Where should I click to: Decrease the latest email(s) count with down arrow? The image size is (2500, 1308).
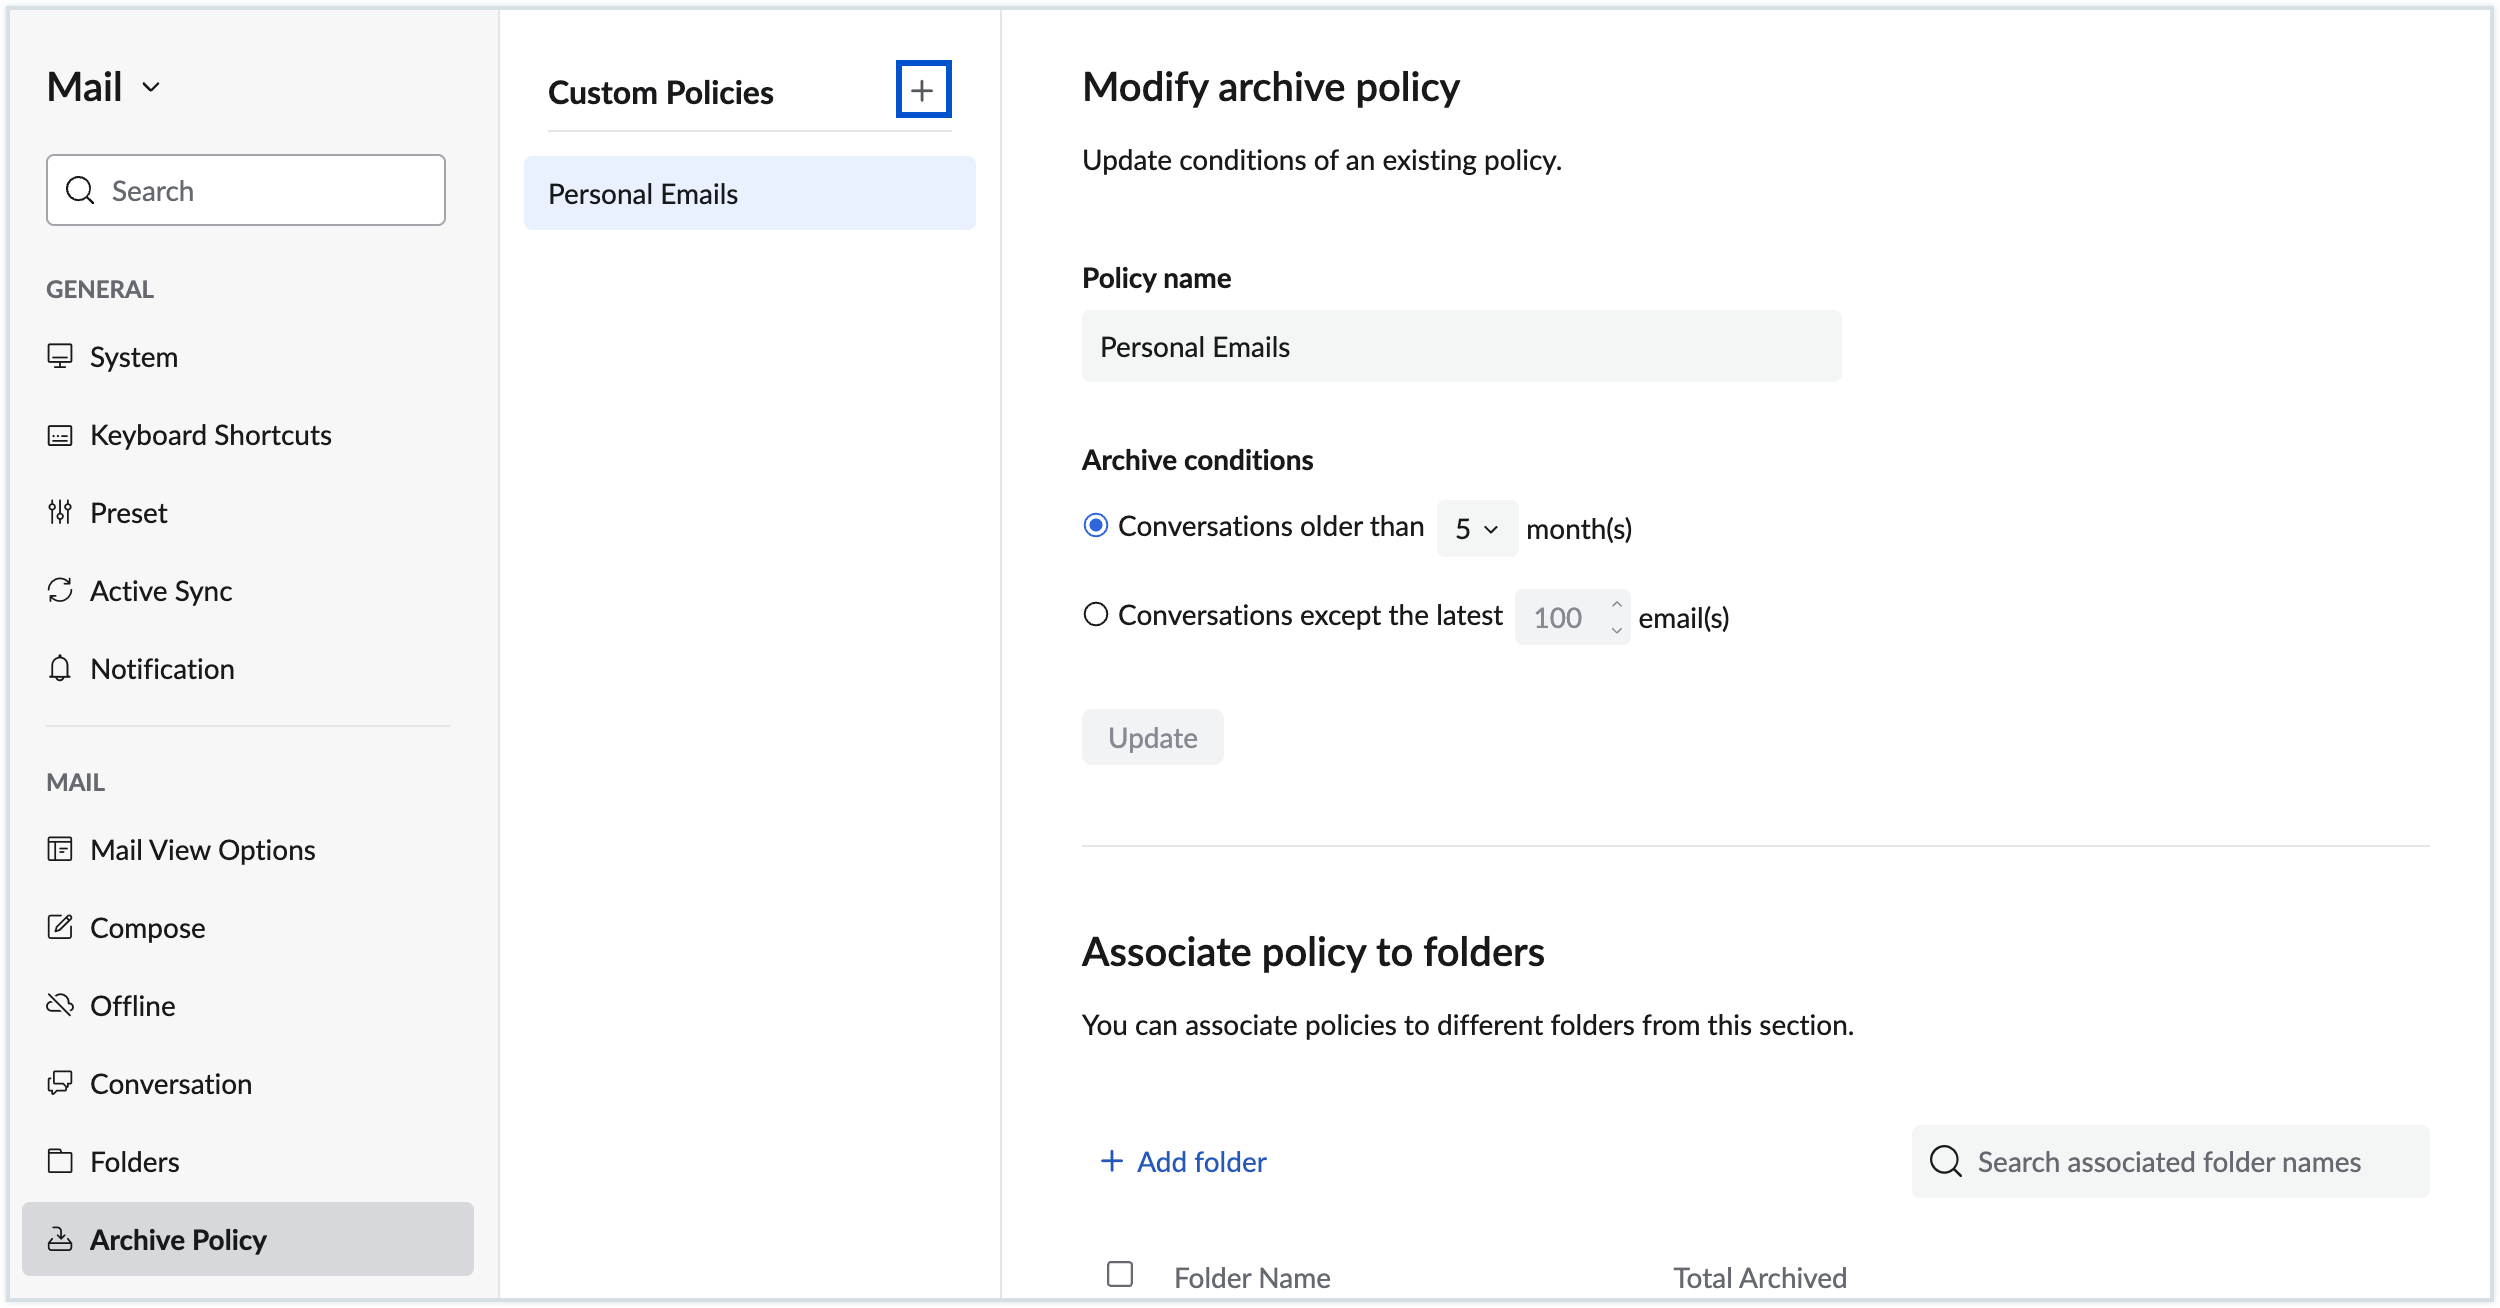pyautogui.click(x=1616, y=630)
